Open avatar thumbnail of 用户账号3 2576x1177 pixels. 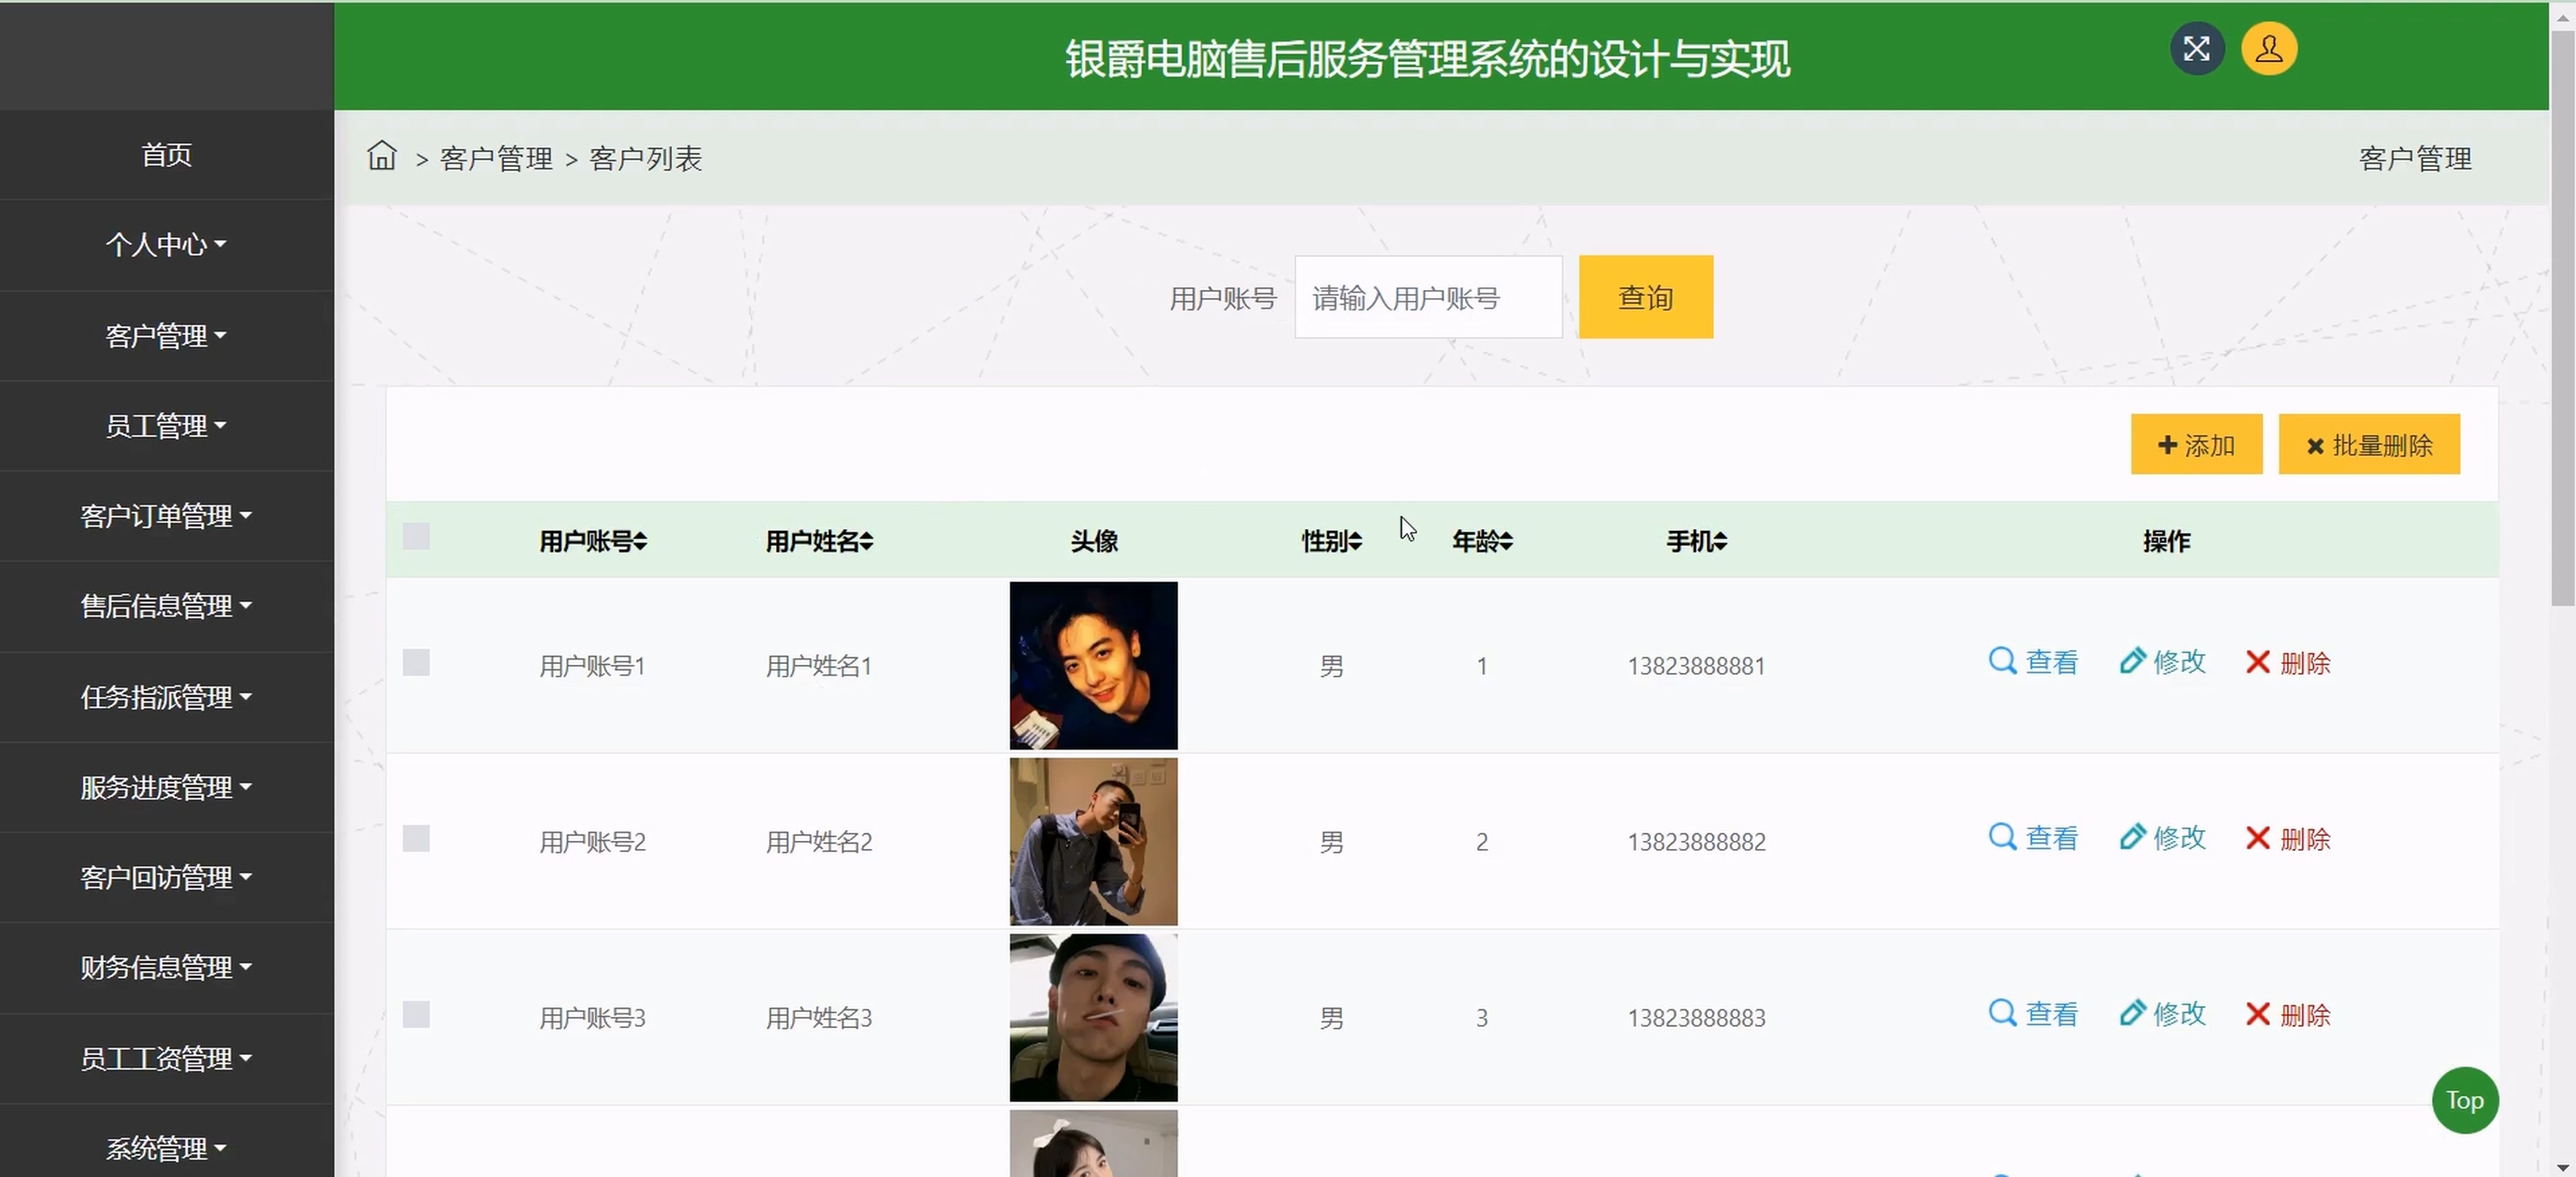pos(1093,1017)
